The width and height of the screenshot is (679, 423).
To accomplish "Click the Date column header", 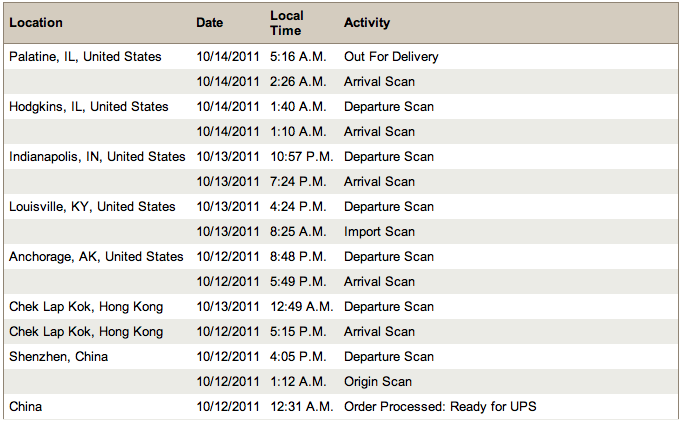I will 210,23.
